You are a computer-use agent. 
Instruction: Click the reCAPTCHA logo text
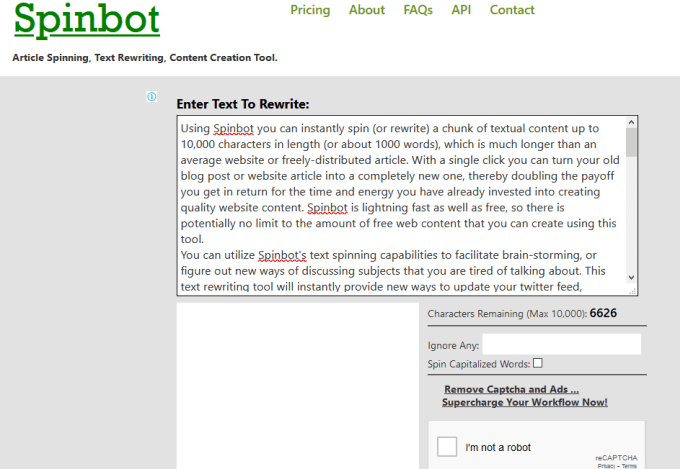coord(616,458)
